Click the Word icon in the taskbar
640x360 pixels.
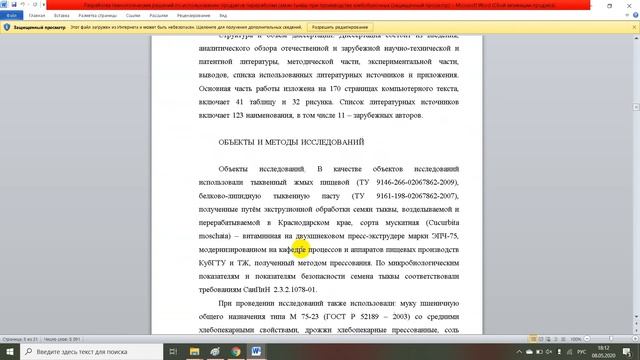click(x=256, y=351)
